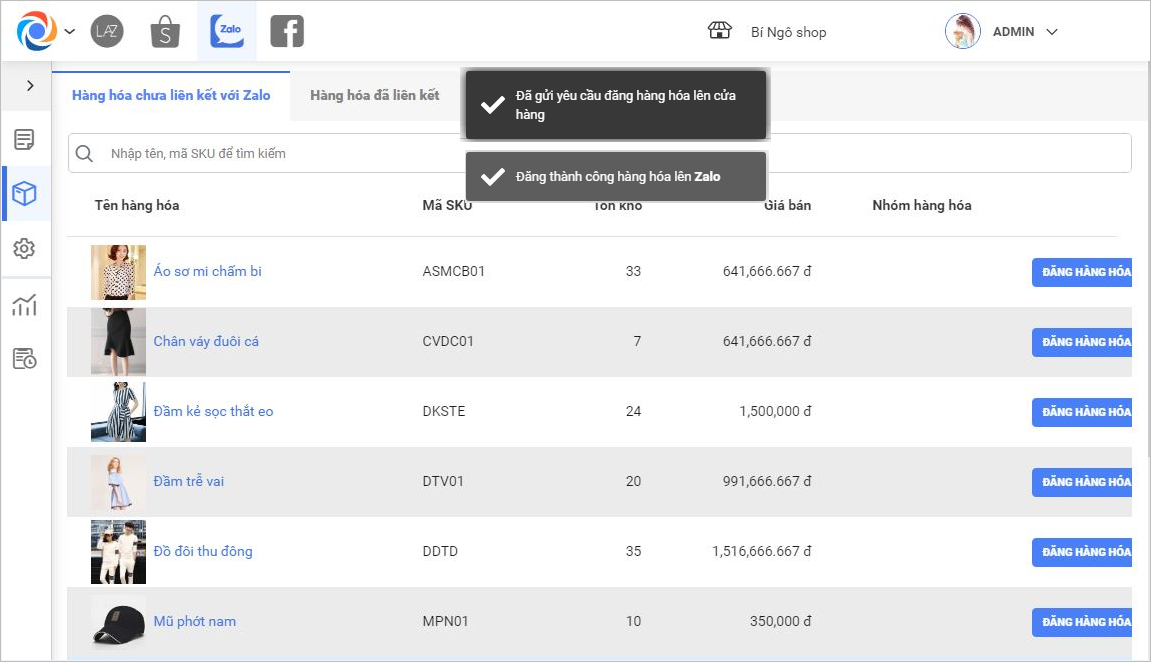Image resolution: width=1151 pixels, height=662 pixels.
Task: Open the sync history sidebar icon
Action: pyautogui.click(x=25, y=358)
